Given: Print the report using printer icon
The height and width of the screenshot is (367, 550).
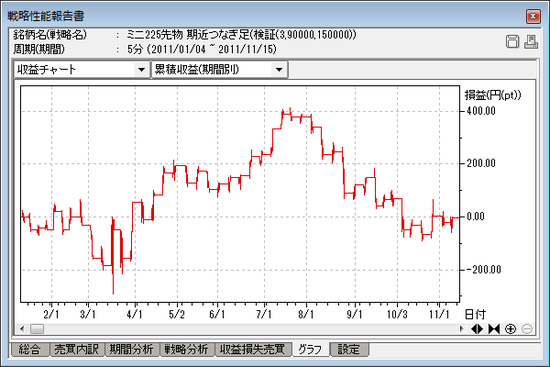Looking at the screenshot, I should (531, 42).
